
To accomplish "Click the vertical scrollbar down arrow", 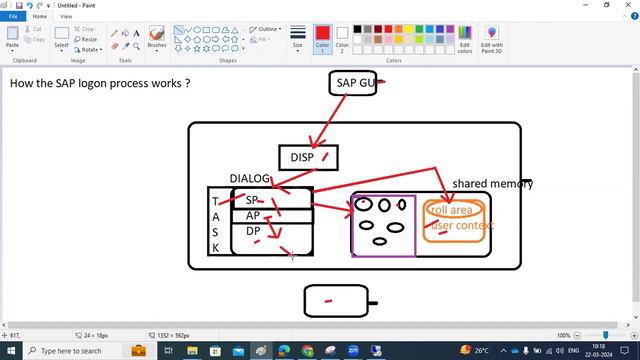I will click(x=636, y=317).
